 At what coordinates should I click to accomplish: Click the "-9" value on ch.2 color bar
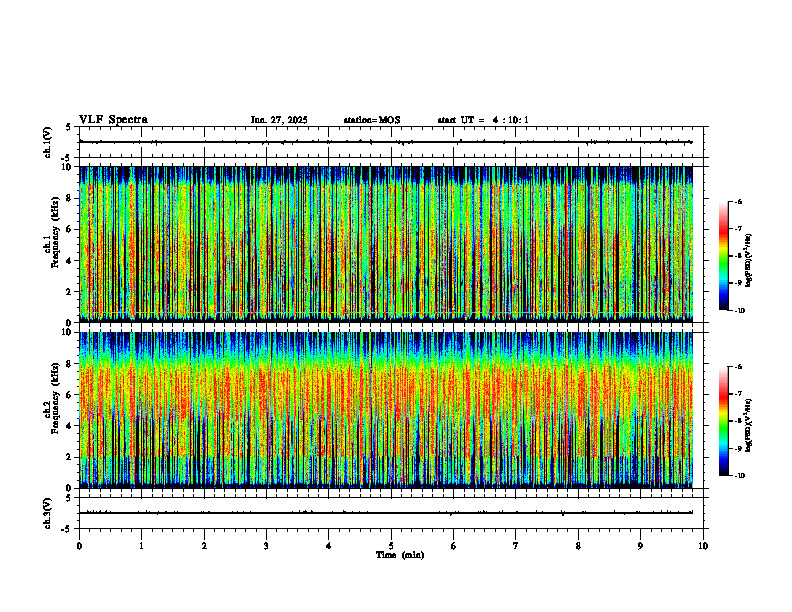tap(738, 448)
